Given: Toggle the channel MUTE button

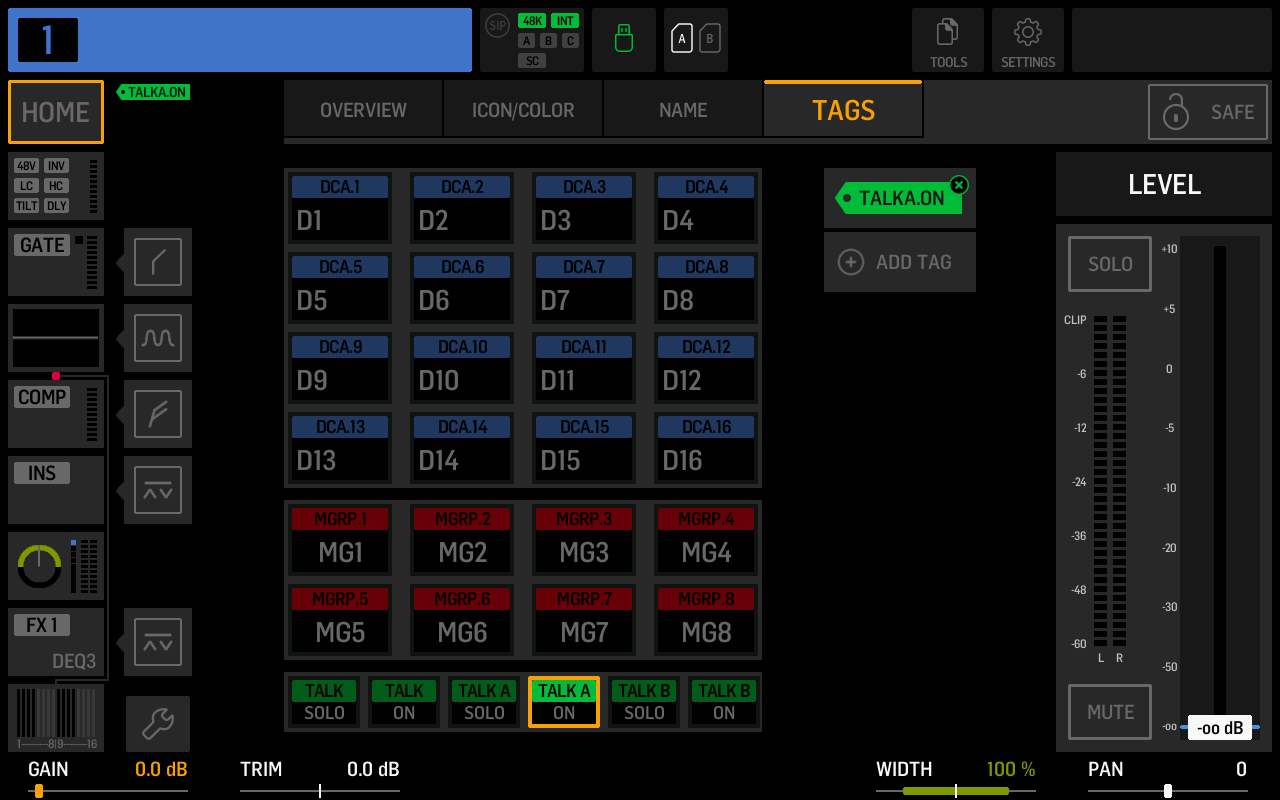Looking at the screenshot, I should pos(1110,712).
